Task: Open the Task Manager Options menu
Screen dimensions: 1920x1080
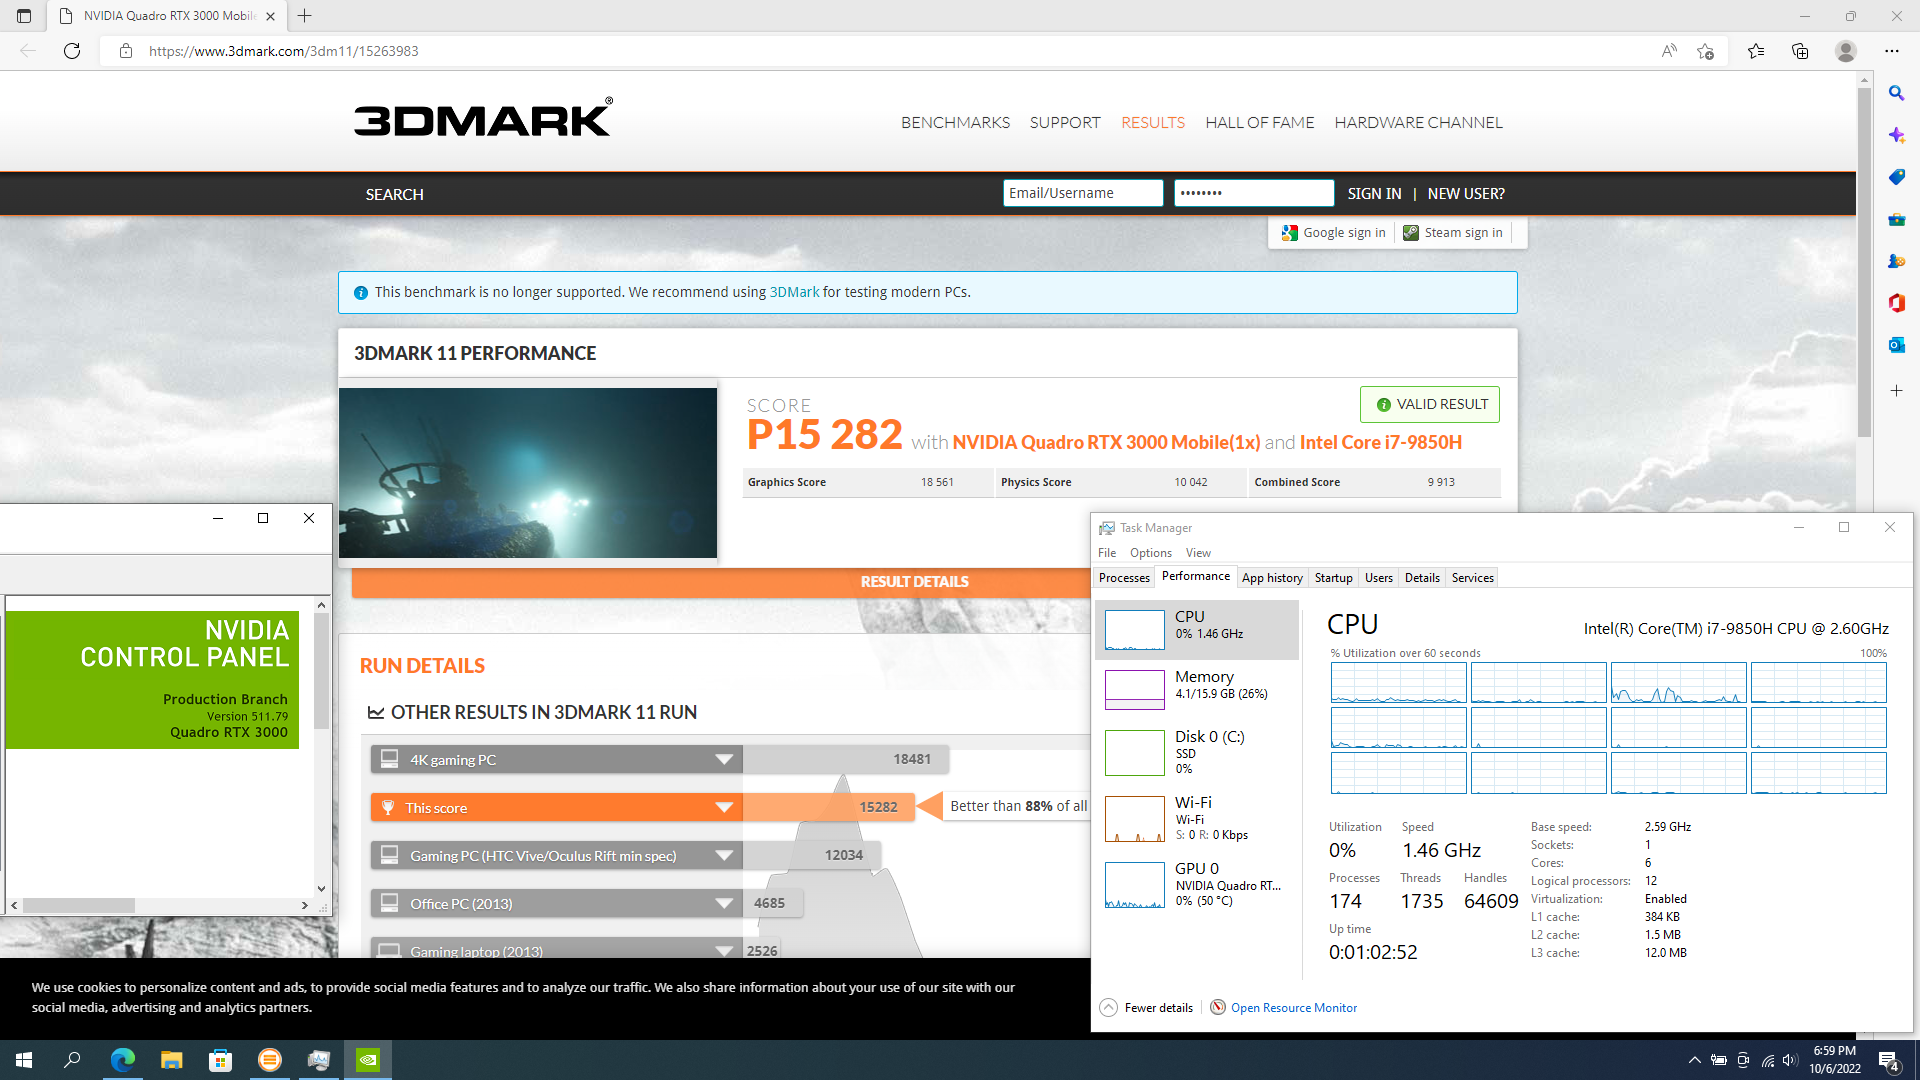Action: 1150,553
